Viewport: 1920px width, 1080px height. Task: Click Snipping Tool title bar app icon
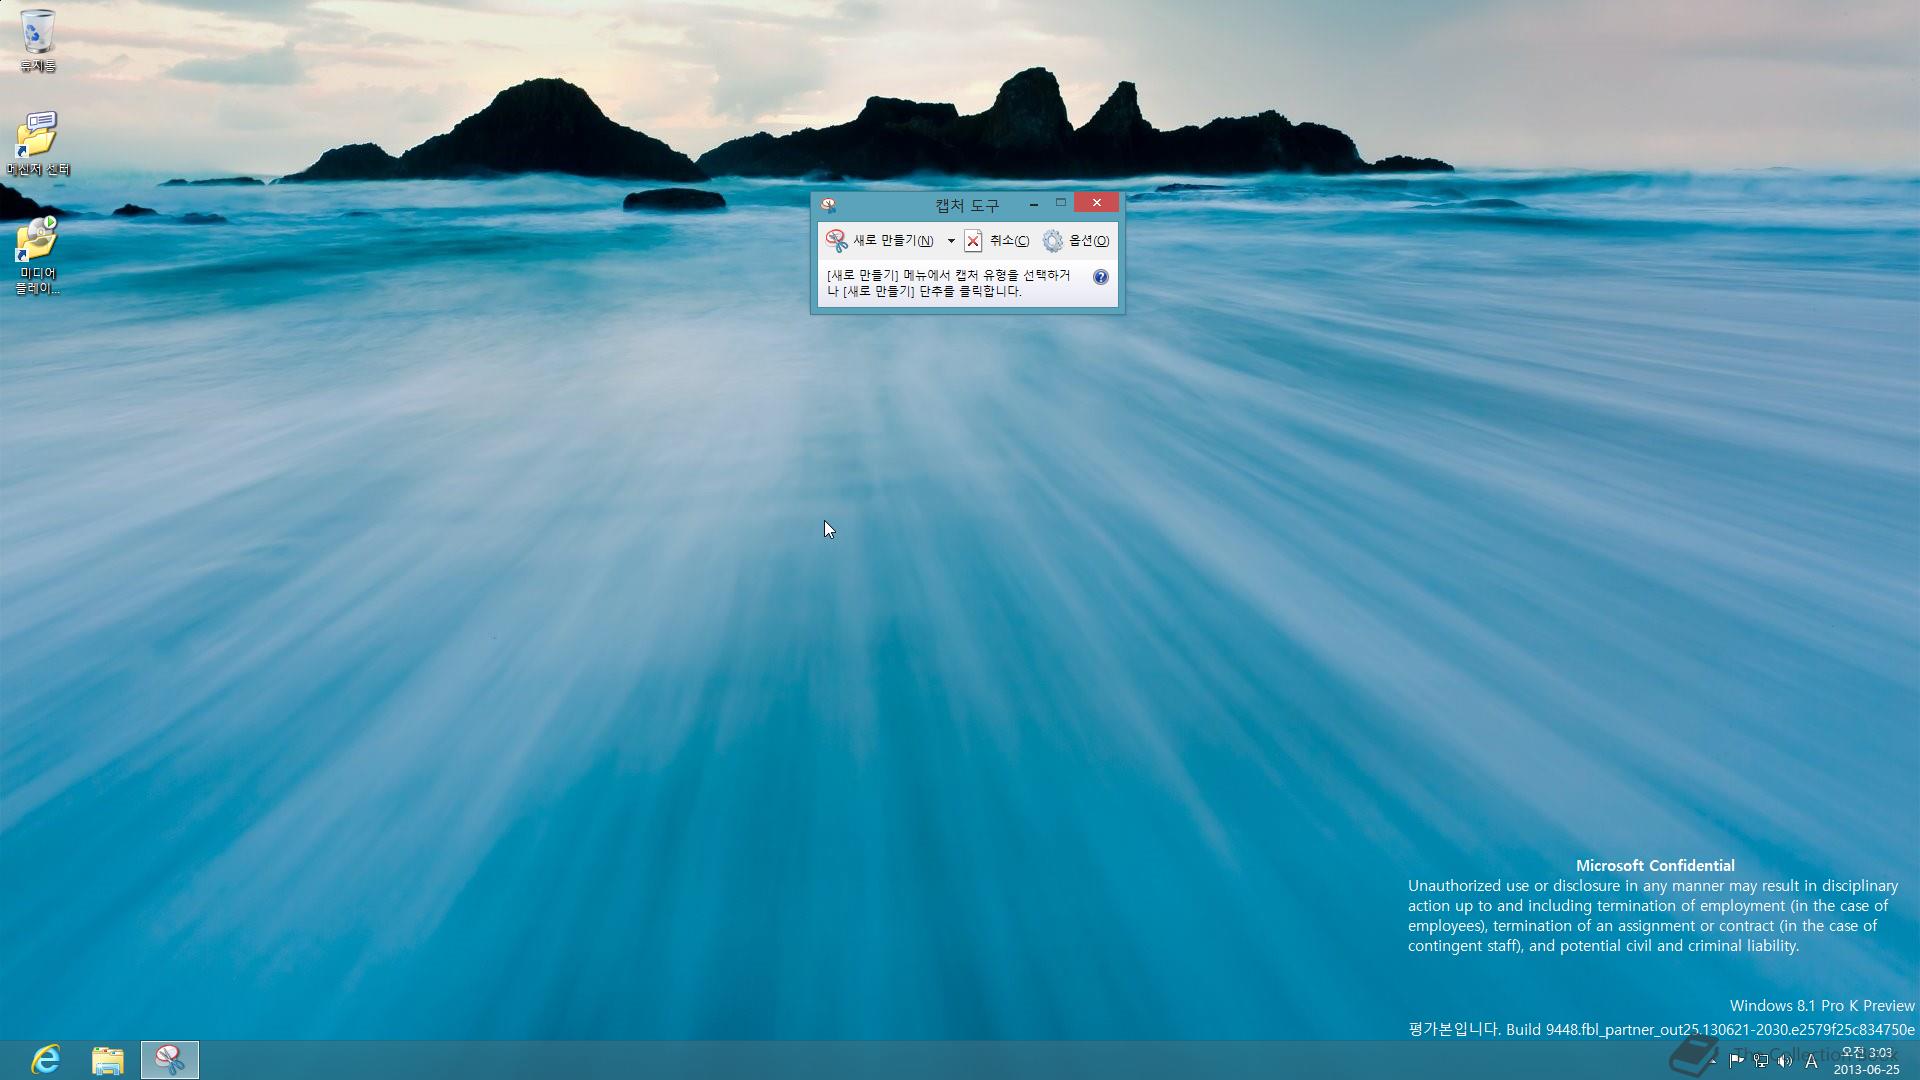tap(828, 205)
